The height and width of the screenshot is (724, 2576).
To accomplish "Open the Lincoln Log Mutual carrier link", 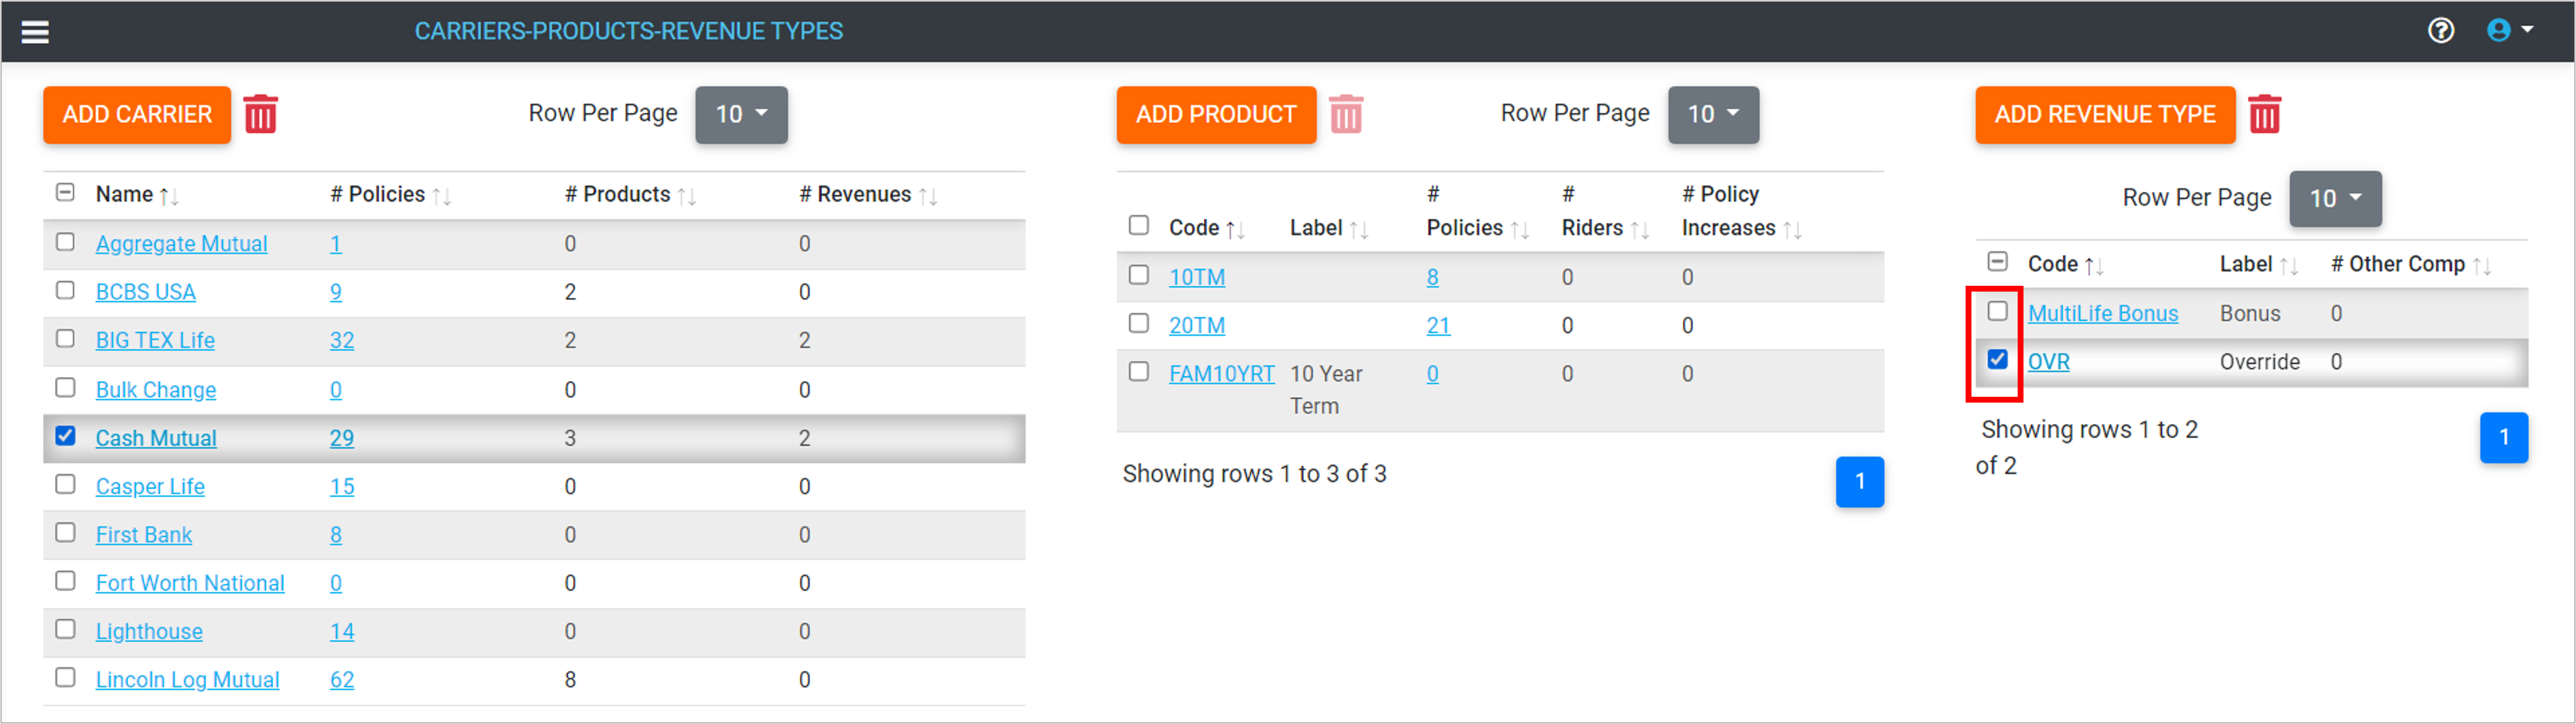I will pyautogui.click(x=187, y=680).
